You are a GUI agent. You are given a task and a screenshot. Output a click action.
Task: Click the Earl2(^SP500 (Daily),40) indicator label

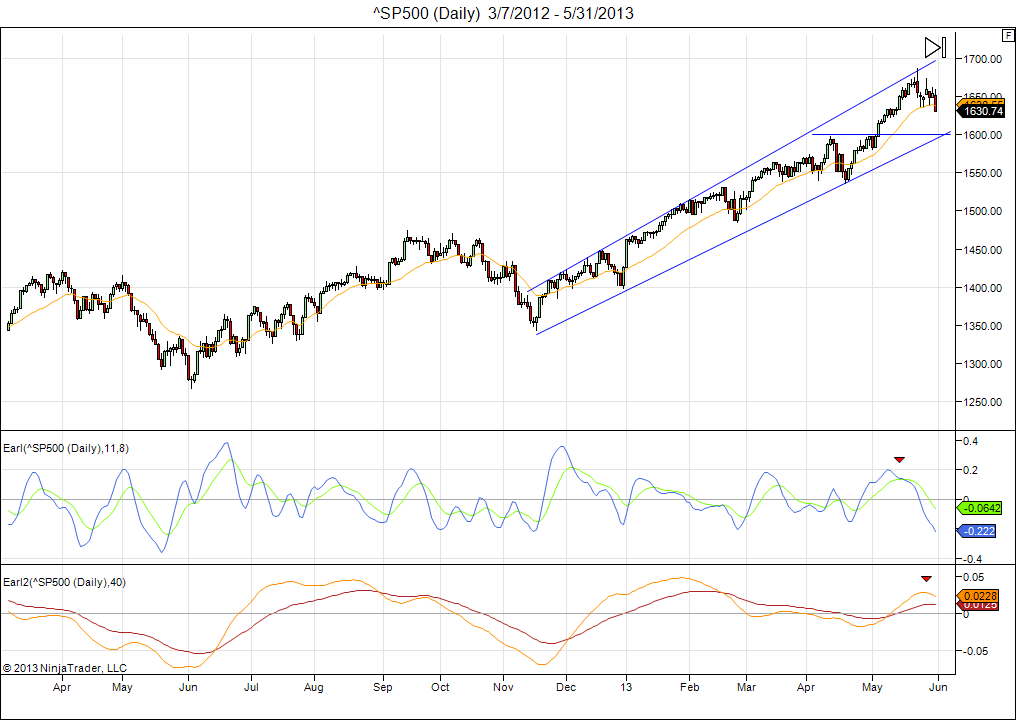pyautogui.click(x=62, y=582)
